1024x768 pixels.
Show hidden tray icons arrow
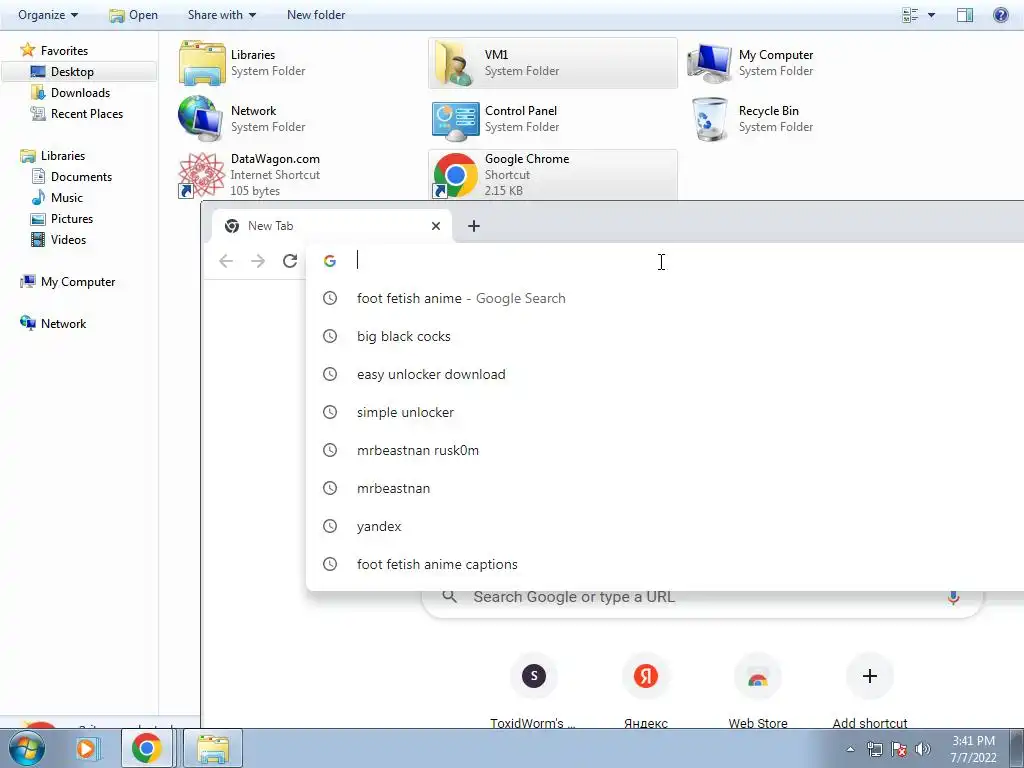pyautogui.click(x=850, y=749)
